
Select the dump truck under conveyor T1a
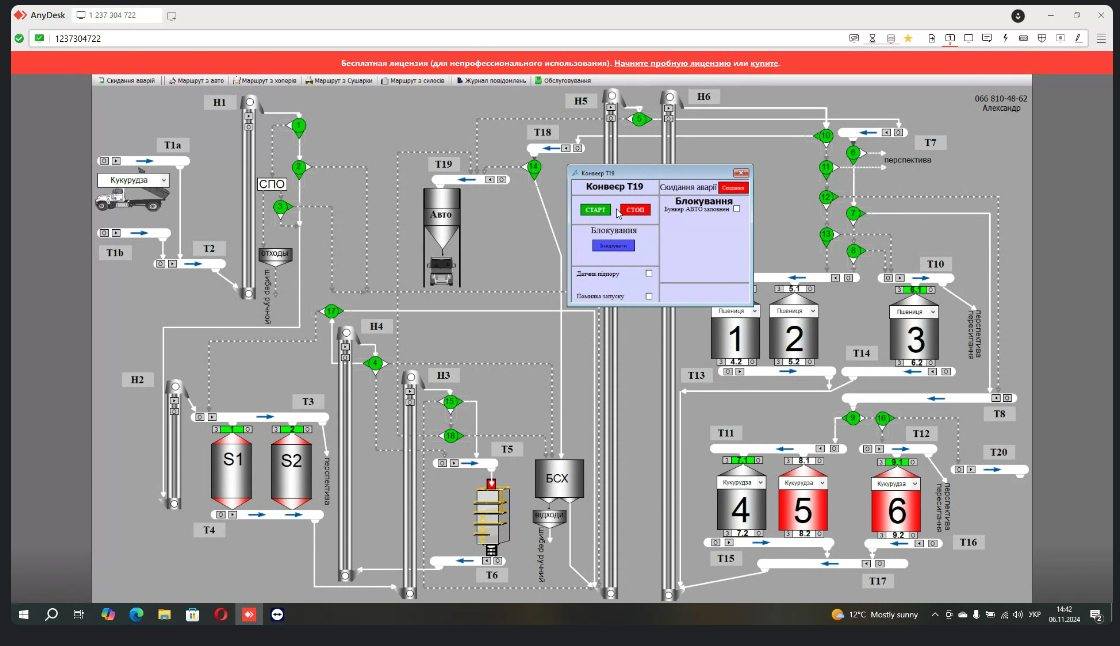pyautogui.click(x=131, y=199)
